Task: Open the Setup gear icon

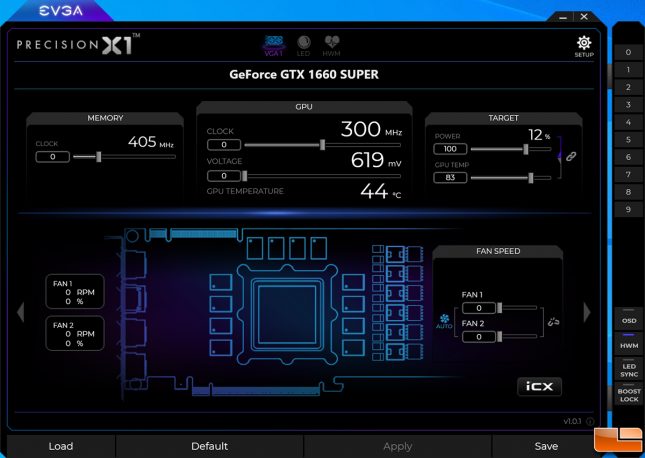Action: pos(584,46)
